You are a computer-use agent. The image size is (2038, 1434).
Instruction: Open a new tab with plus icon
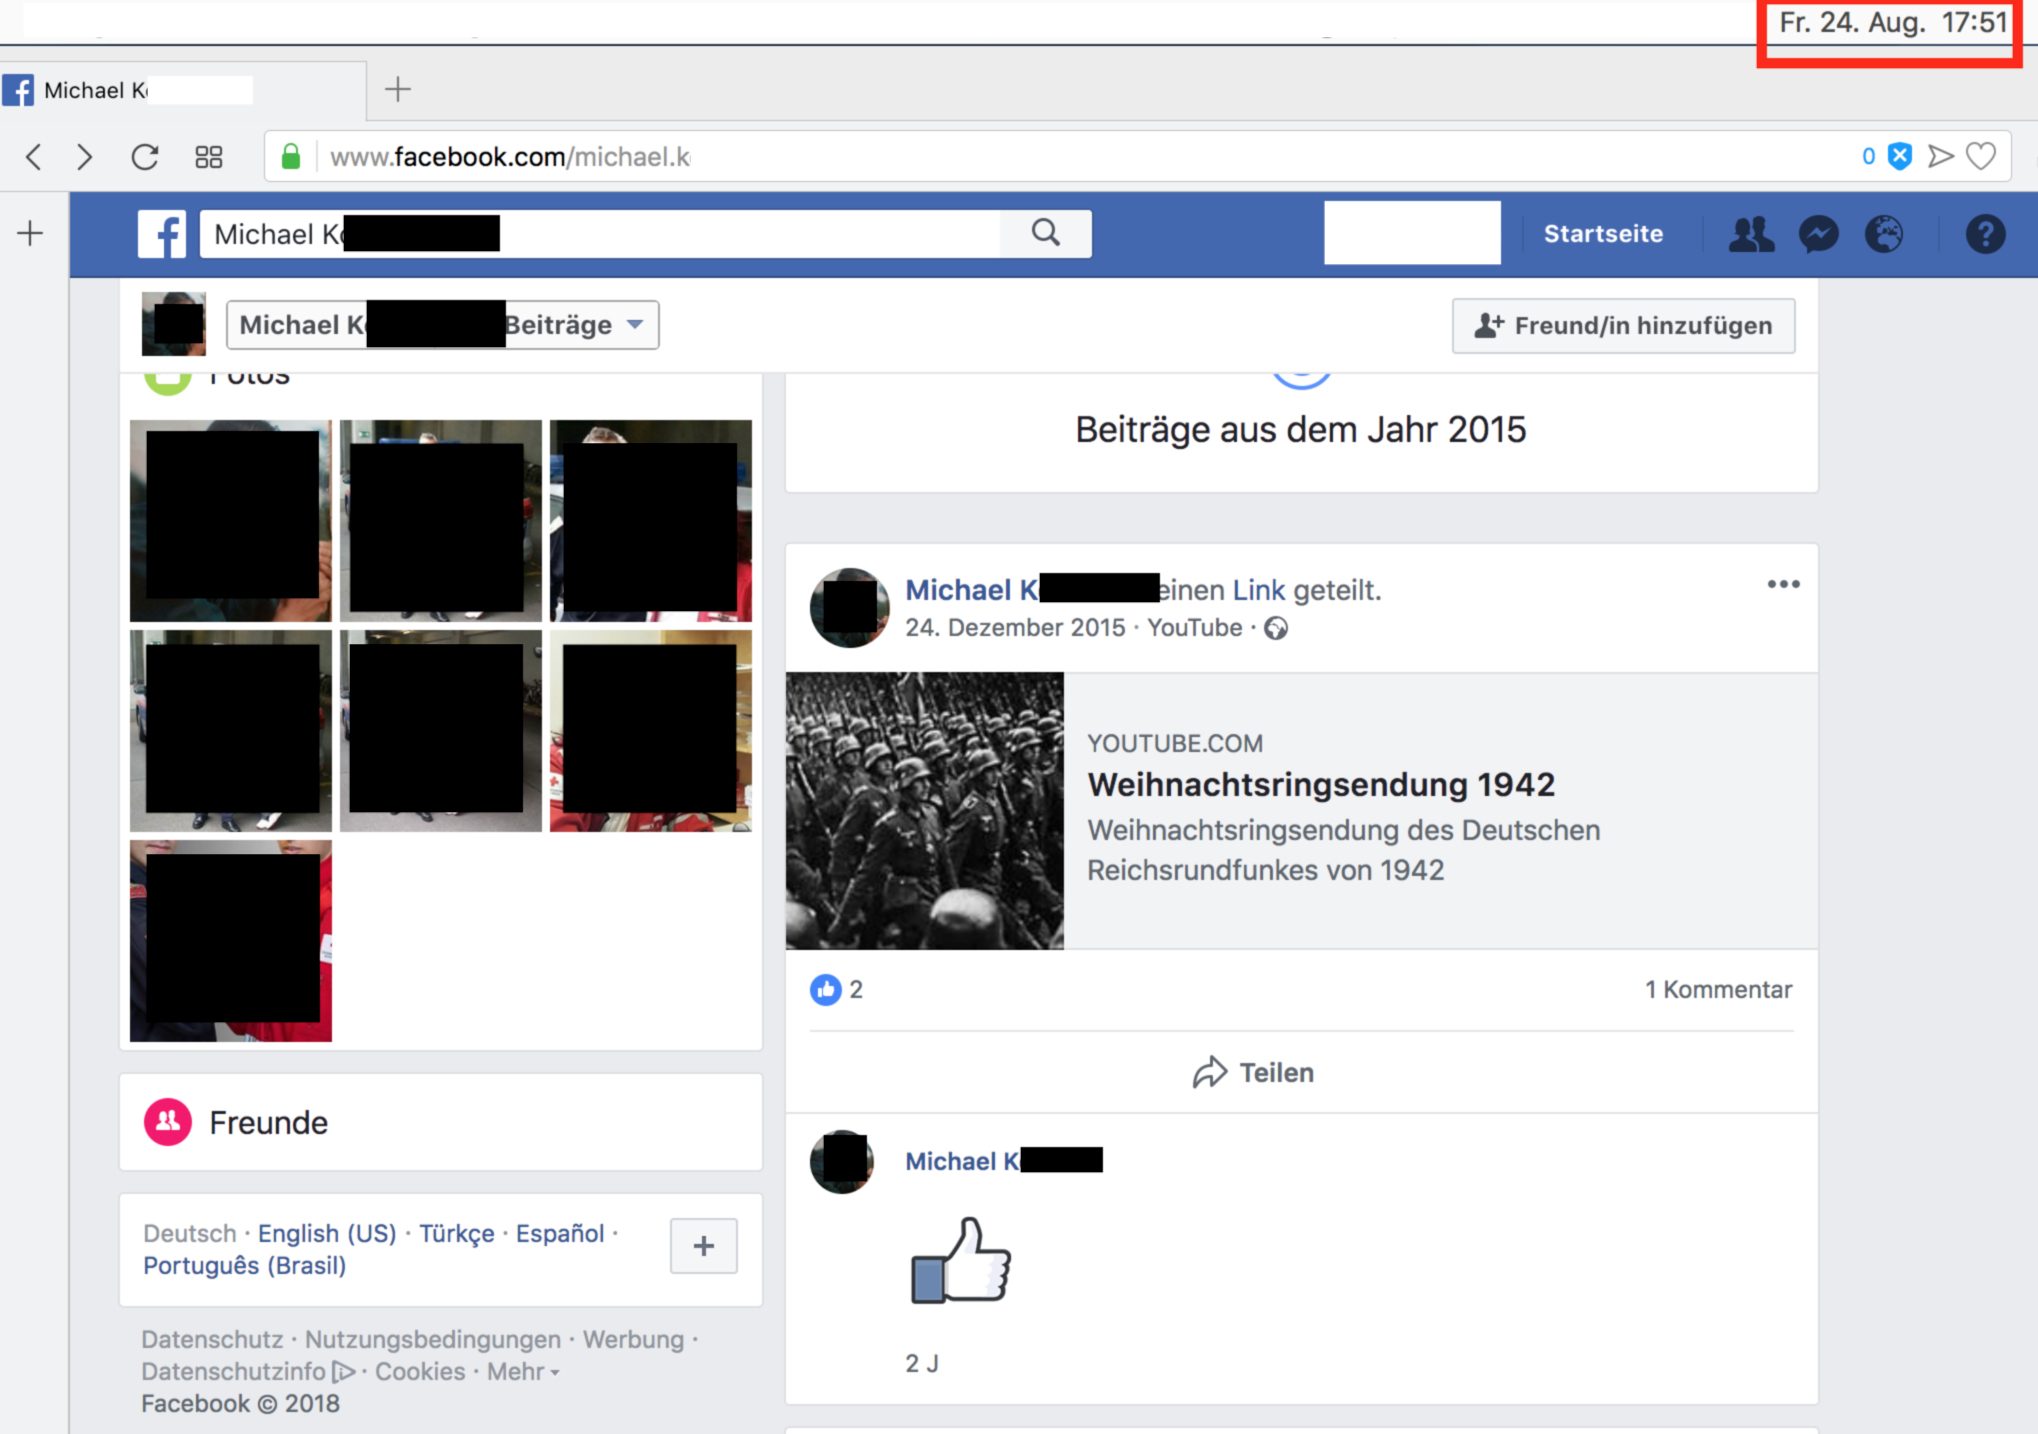[x=398, y=89]
